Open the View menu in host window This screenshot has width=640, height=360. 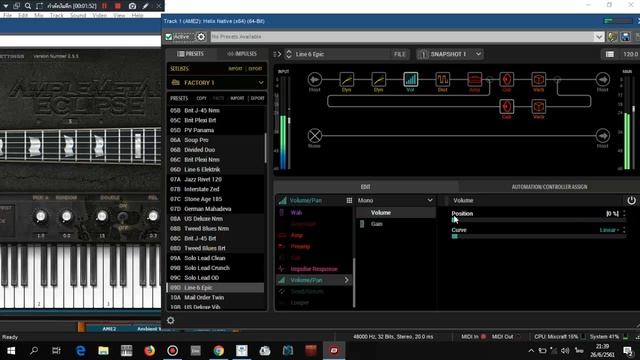coord(119,15)
